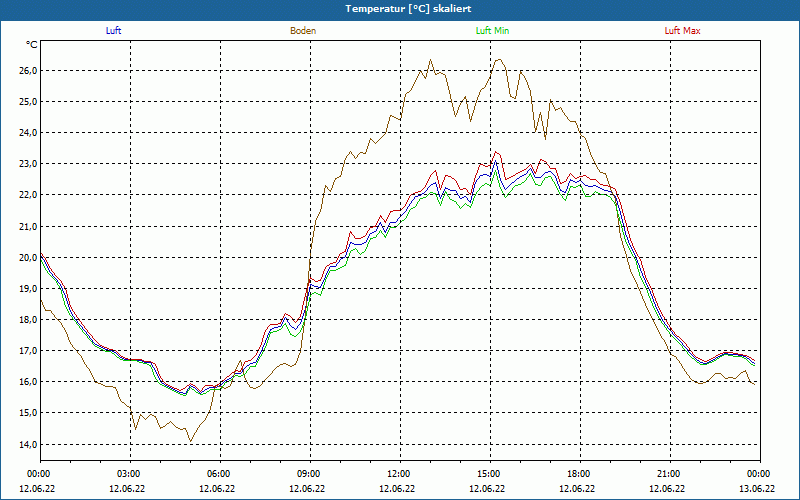This screenshot has height=500, width=800.
Task: Click the 06:00 time axis label
Action: [218, 474]
